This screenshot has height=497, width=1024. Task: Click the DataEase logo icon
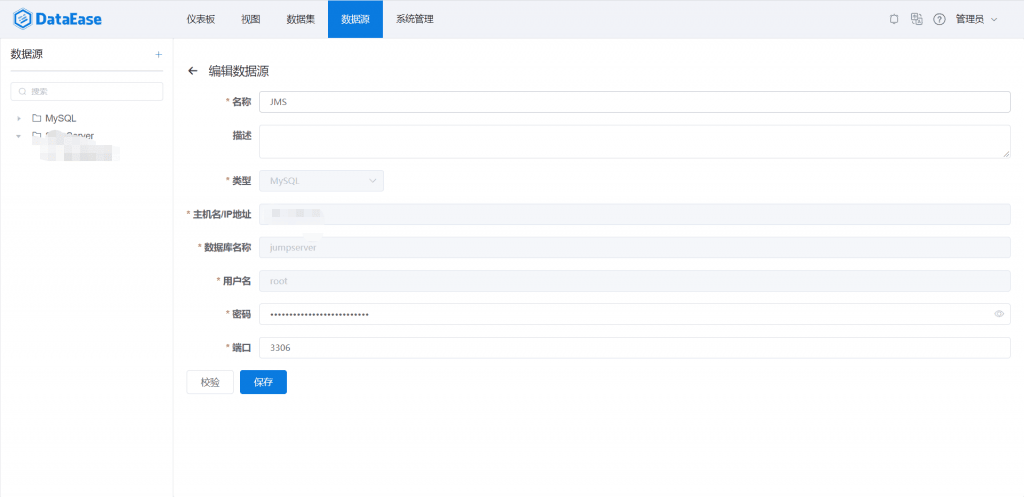[22, 19]
